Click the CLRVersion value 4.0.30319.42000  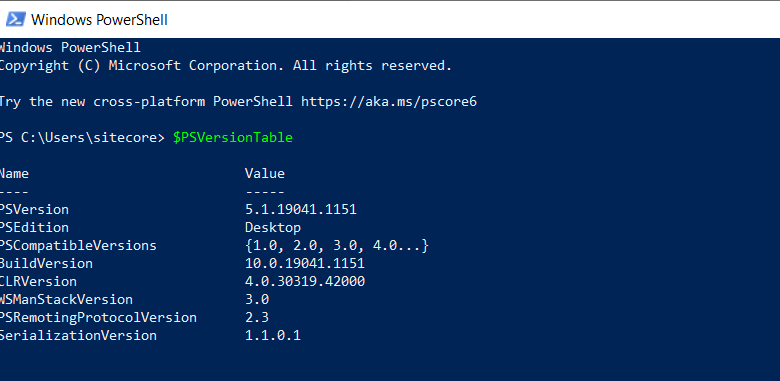tap(304, 282)
